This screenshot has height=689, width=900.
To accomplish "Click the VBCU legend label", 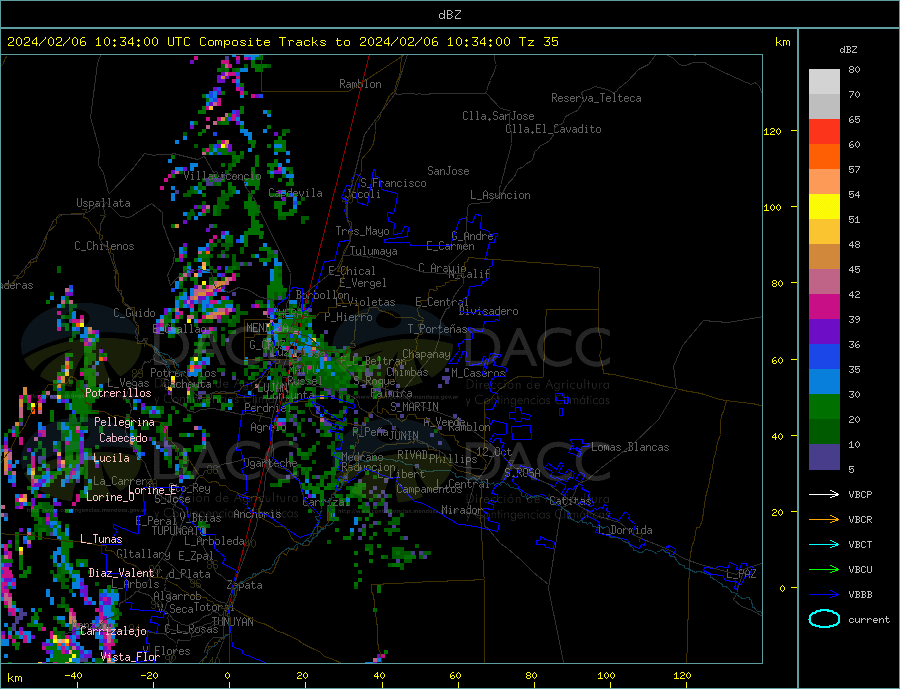I will (860, 570).
